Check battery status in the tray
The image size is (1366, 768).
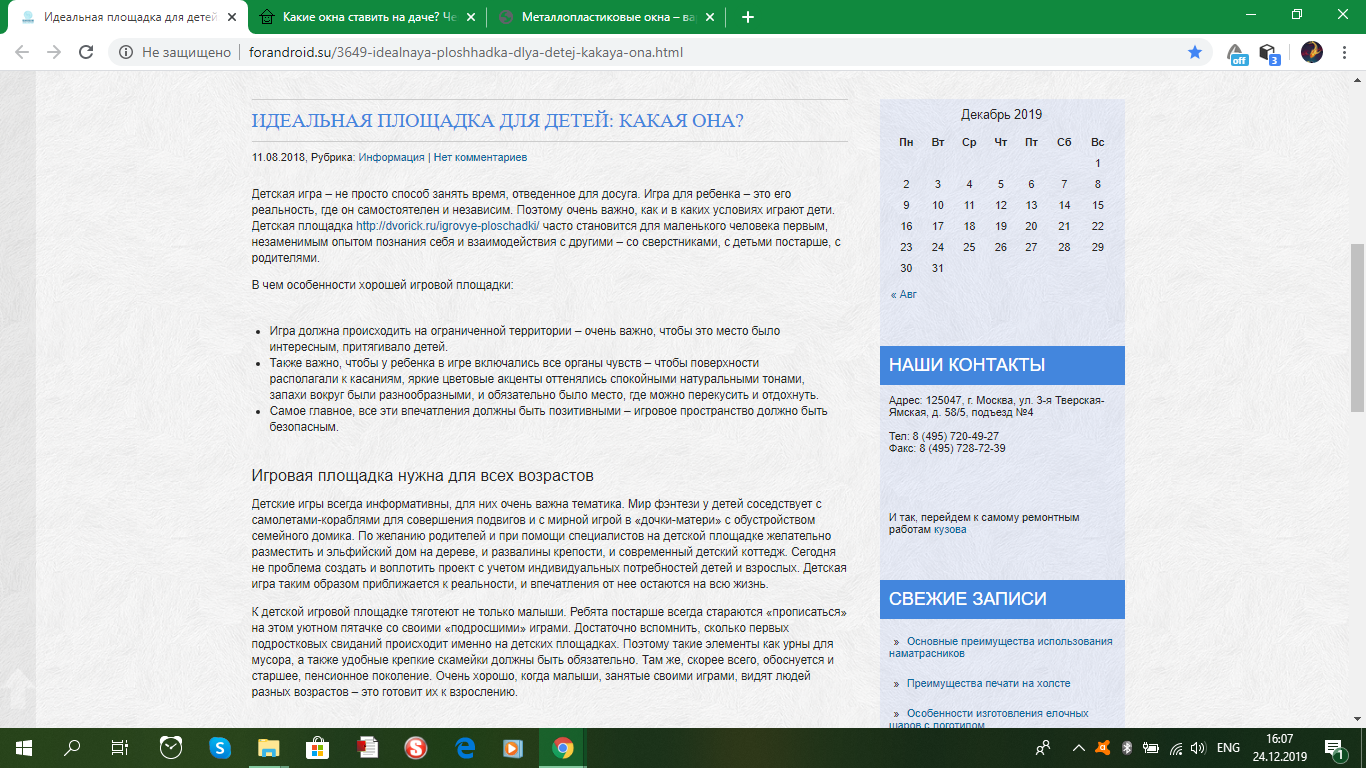1151,747
